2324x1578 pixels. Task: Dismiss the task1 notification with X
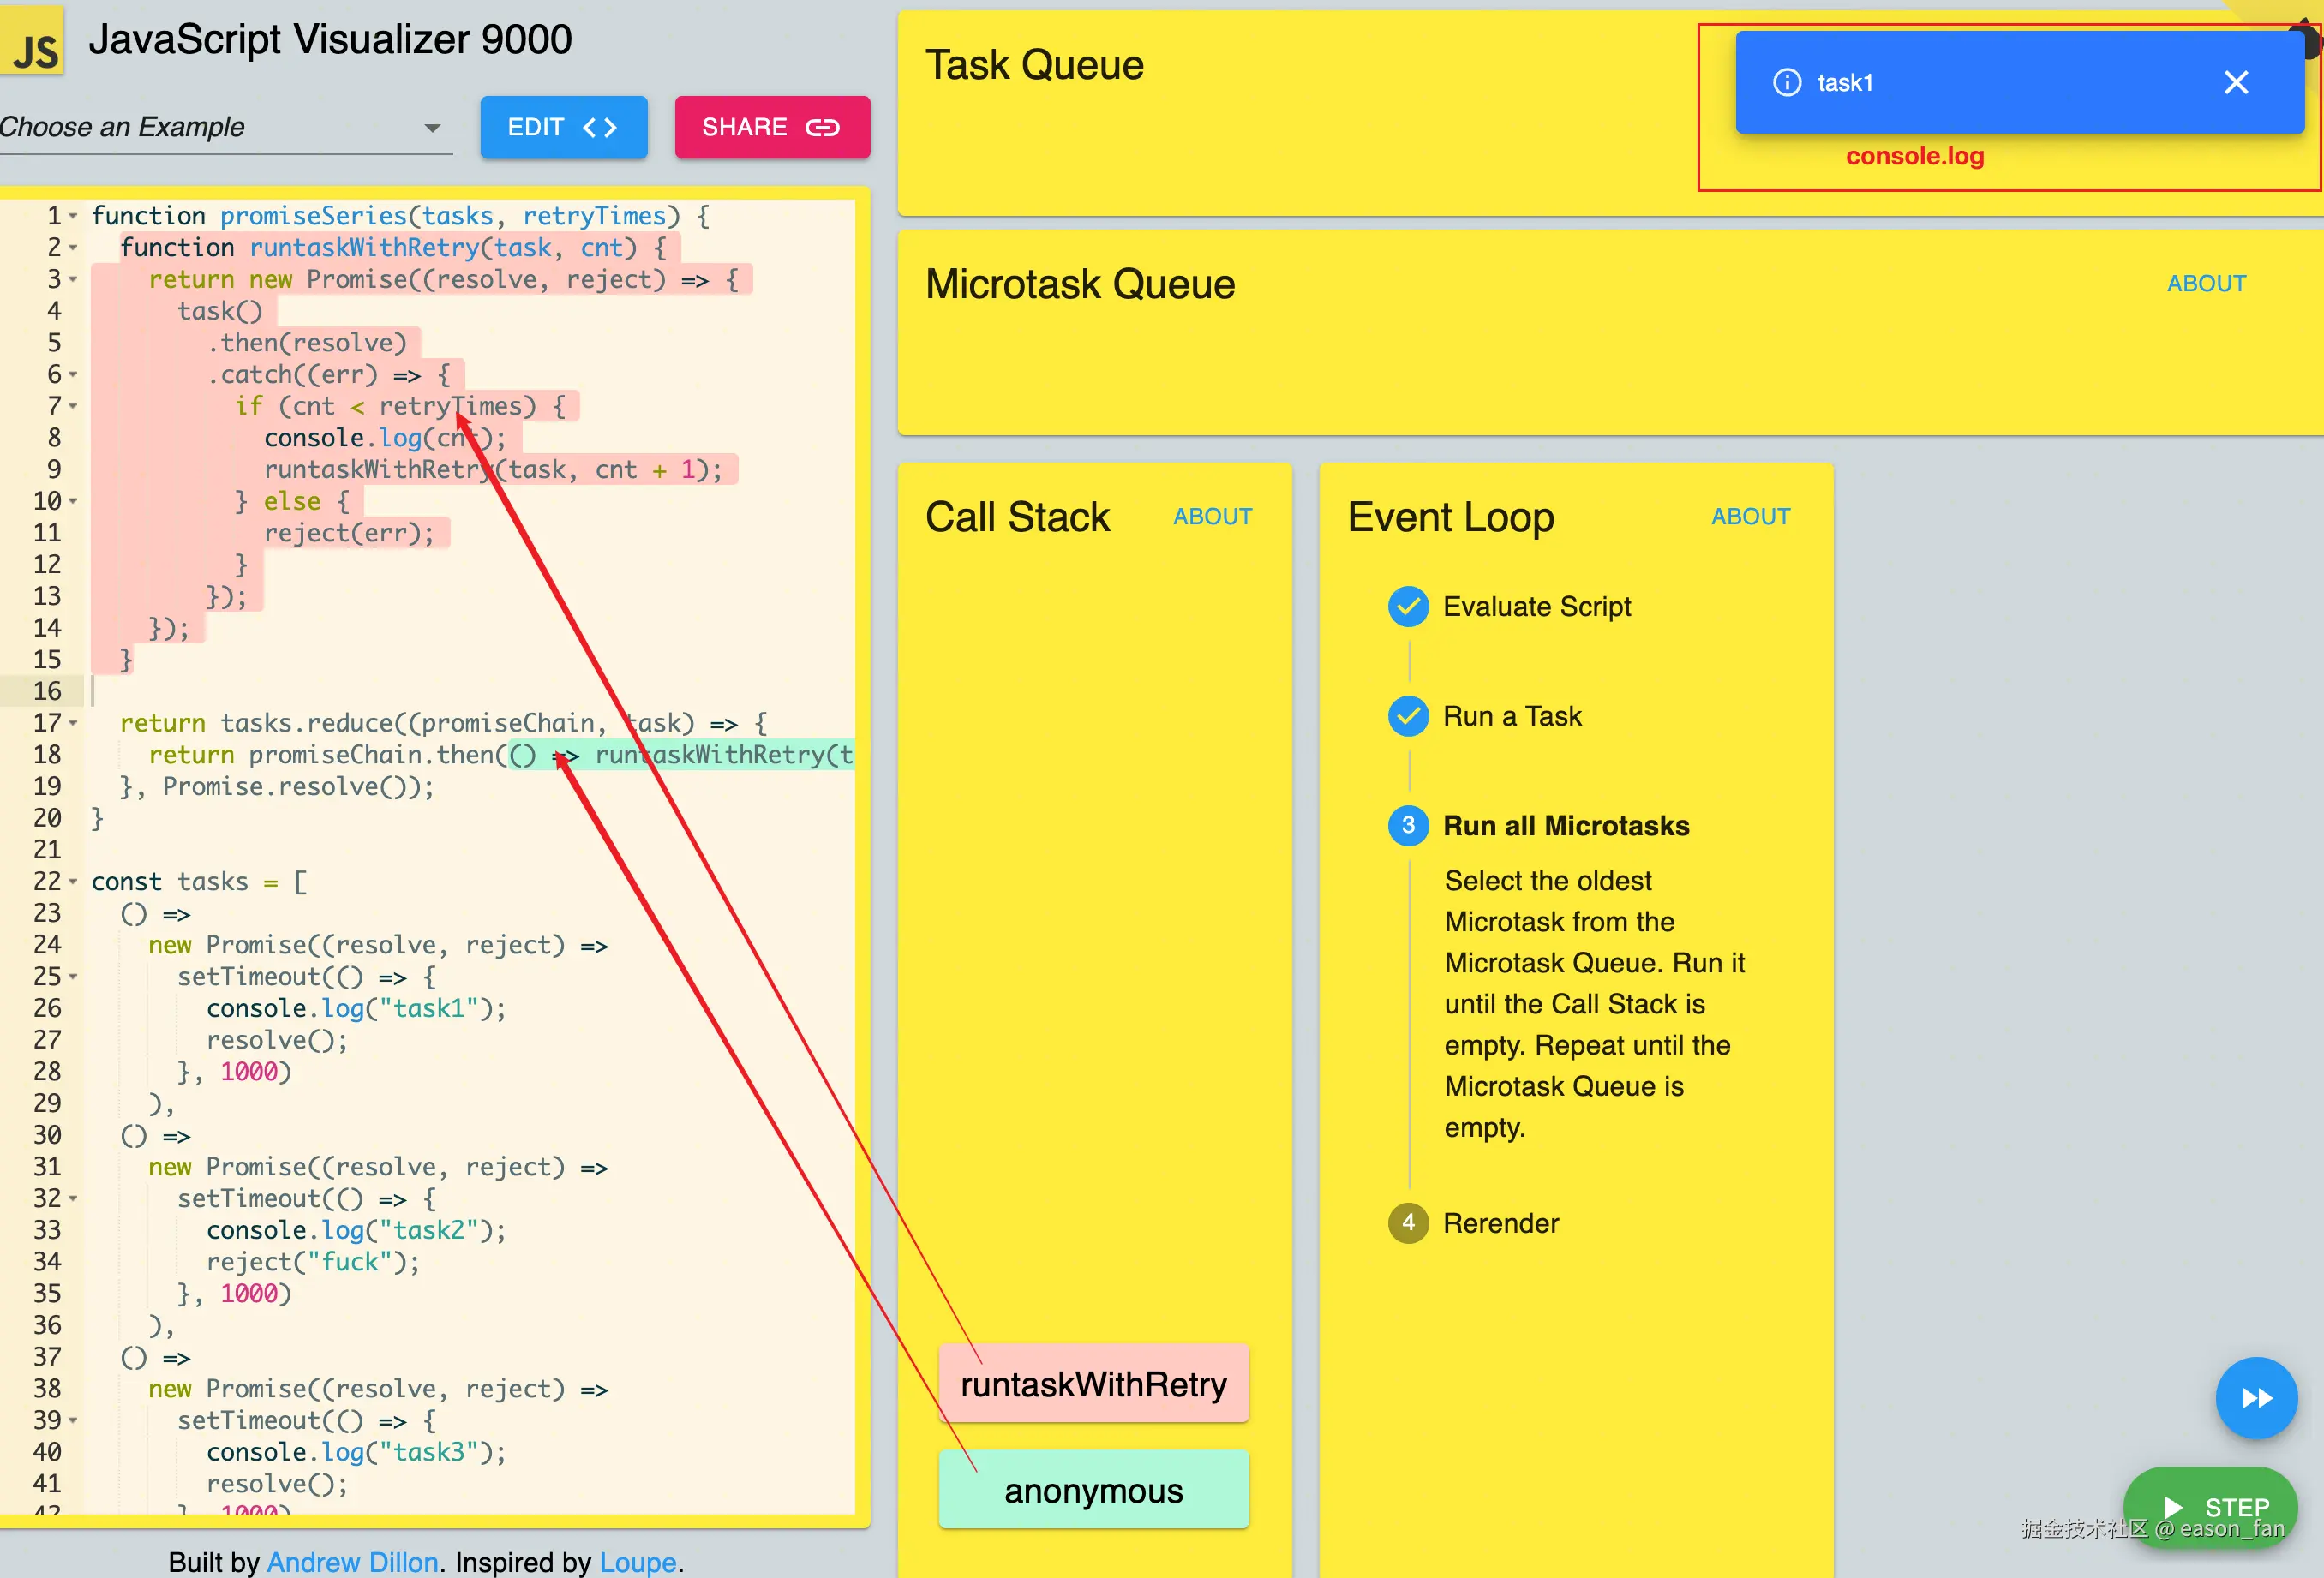pos(2236,83)
